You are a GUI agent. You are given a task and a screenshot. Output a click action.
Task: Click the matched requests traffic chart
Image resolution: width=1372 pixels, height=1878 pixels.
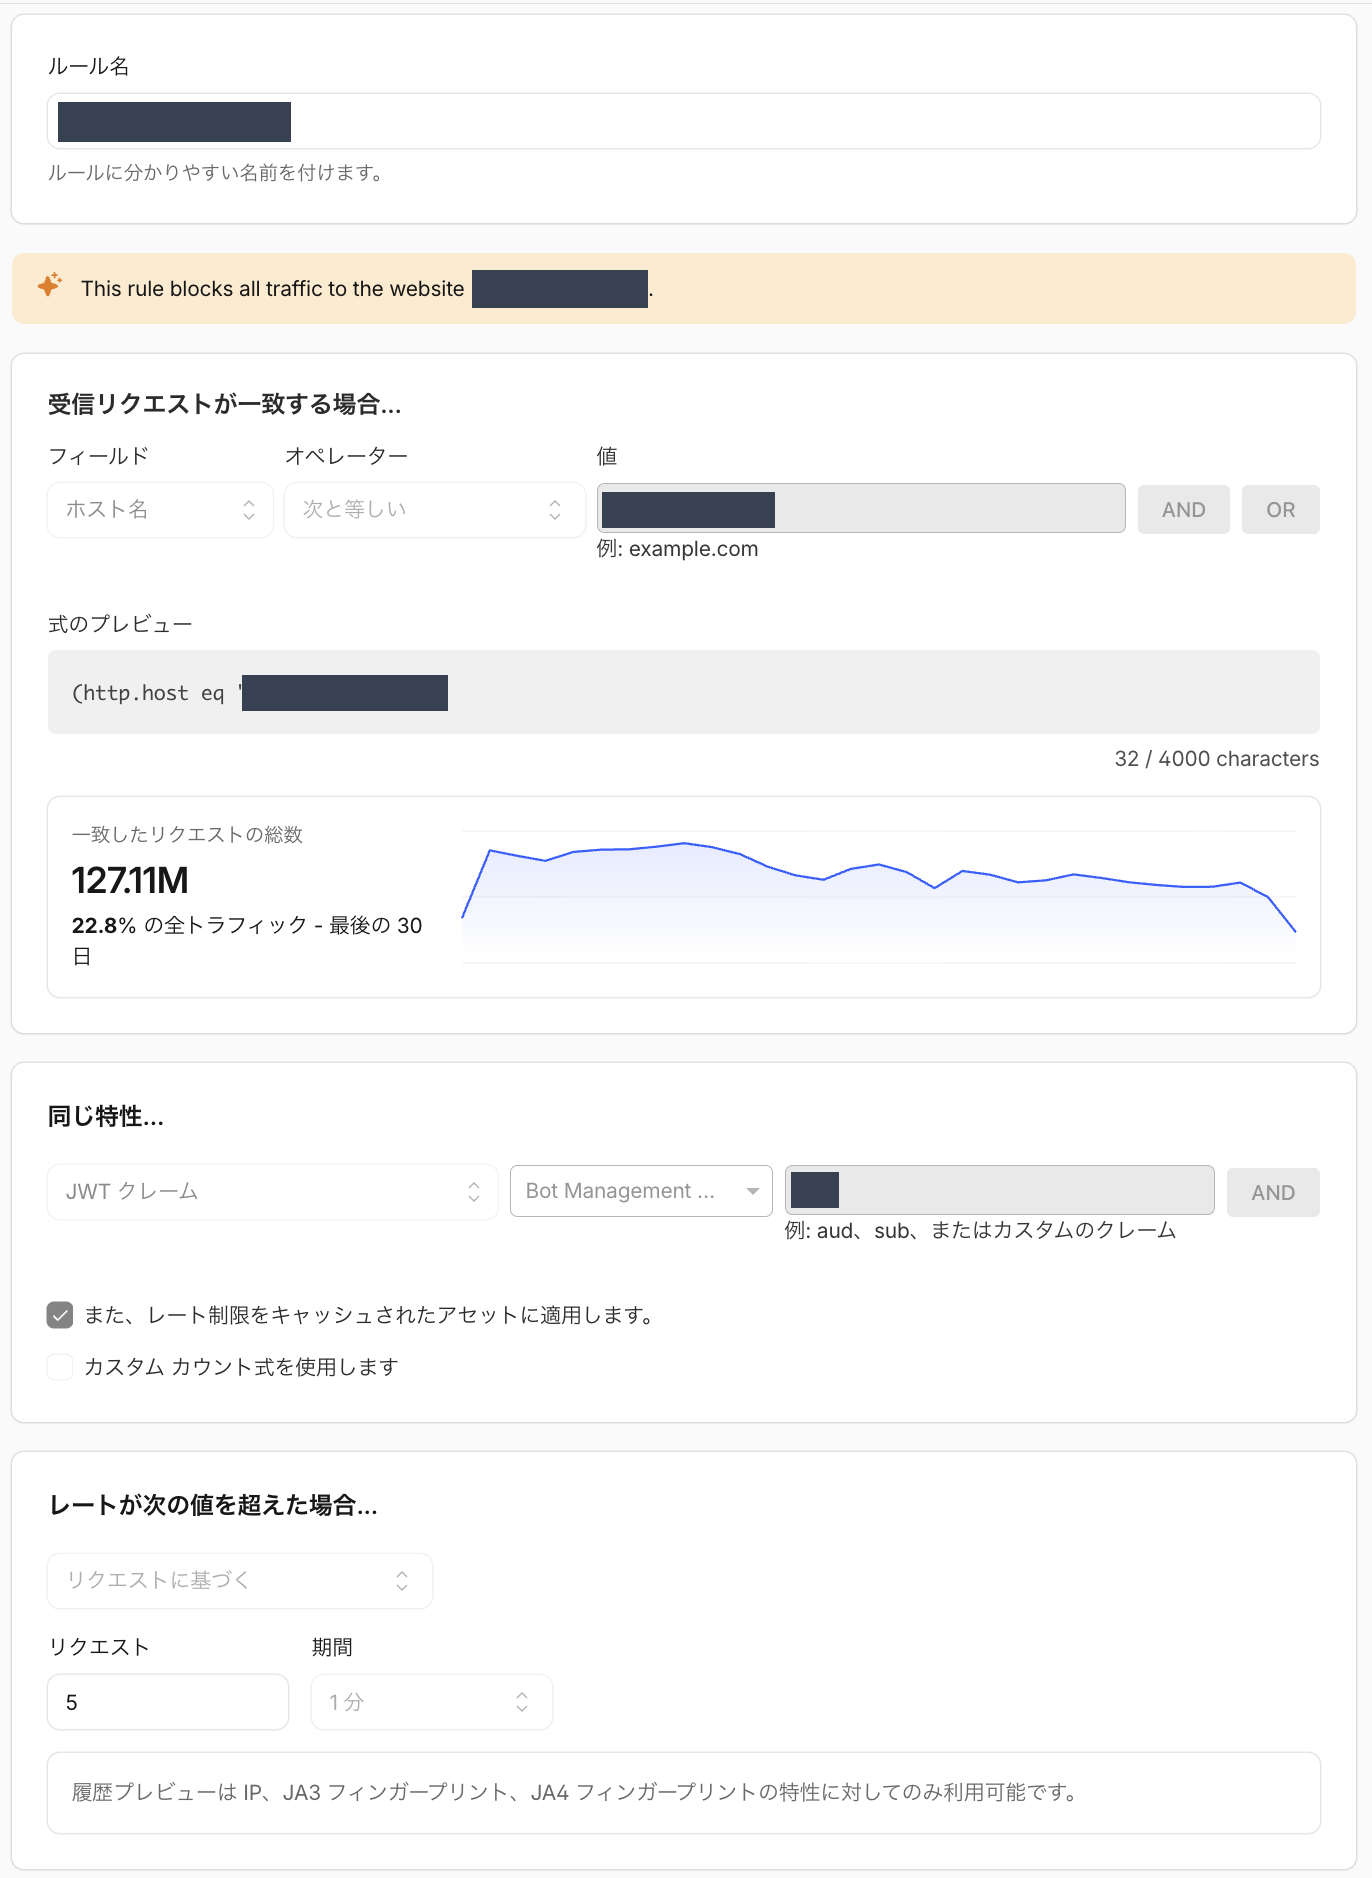[x=879, y=895]
